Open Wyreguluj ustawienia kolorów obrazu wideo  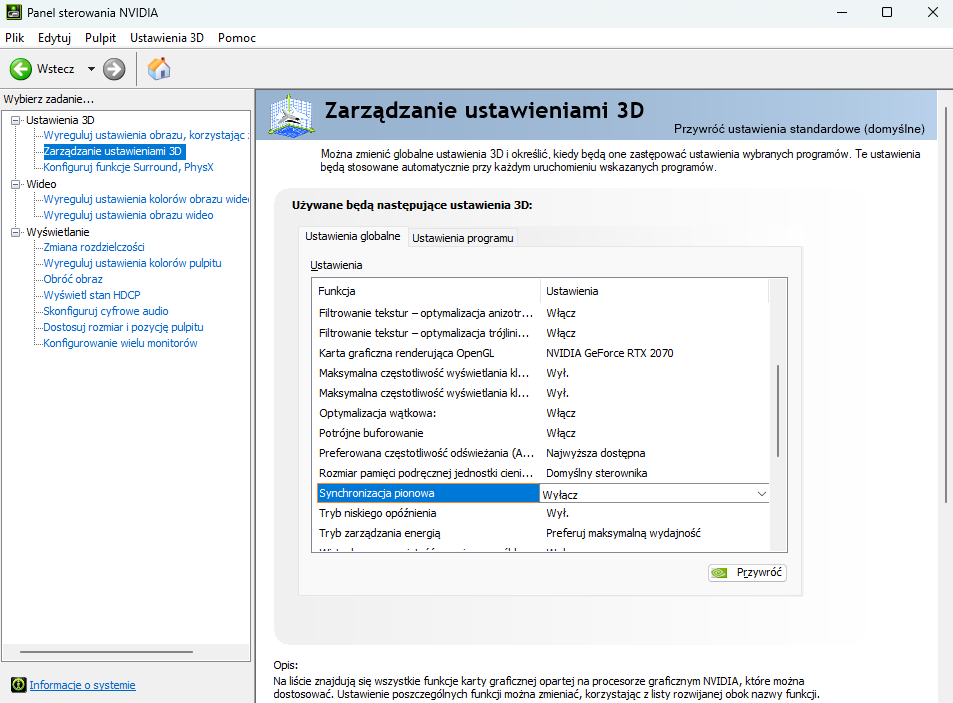(x=146, y=199)
